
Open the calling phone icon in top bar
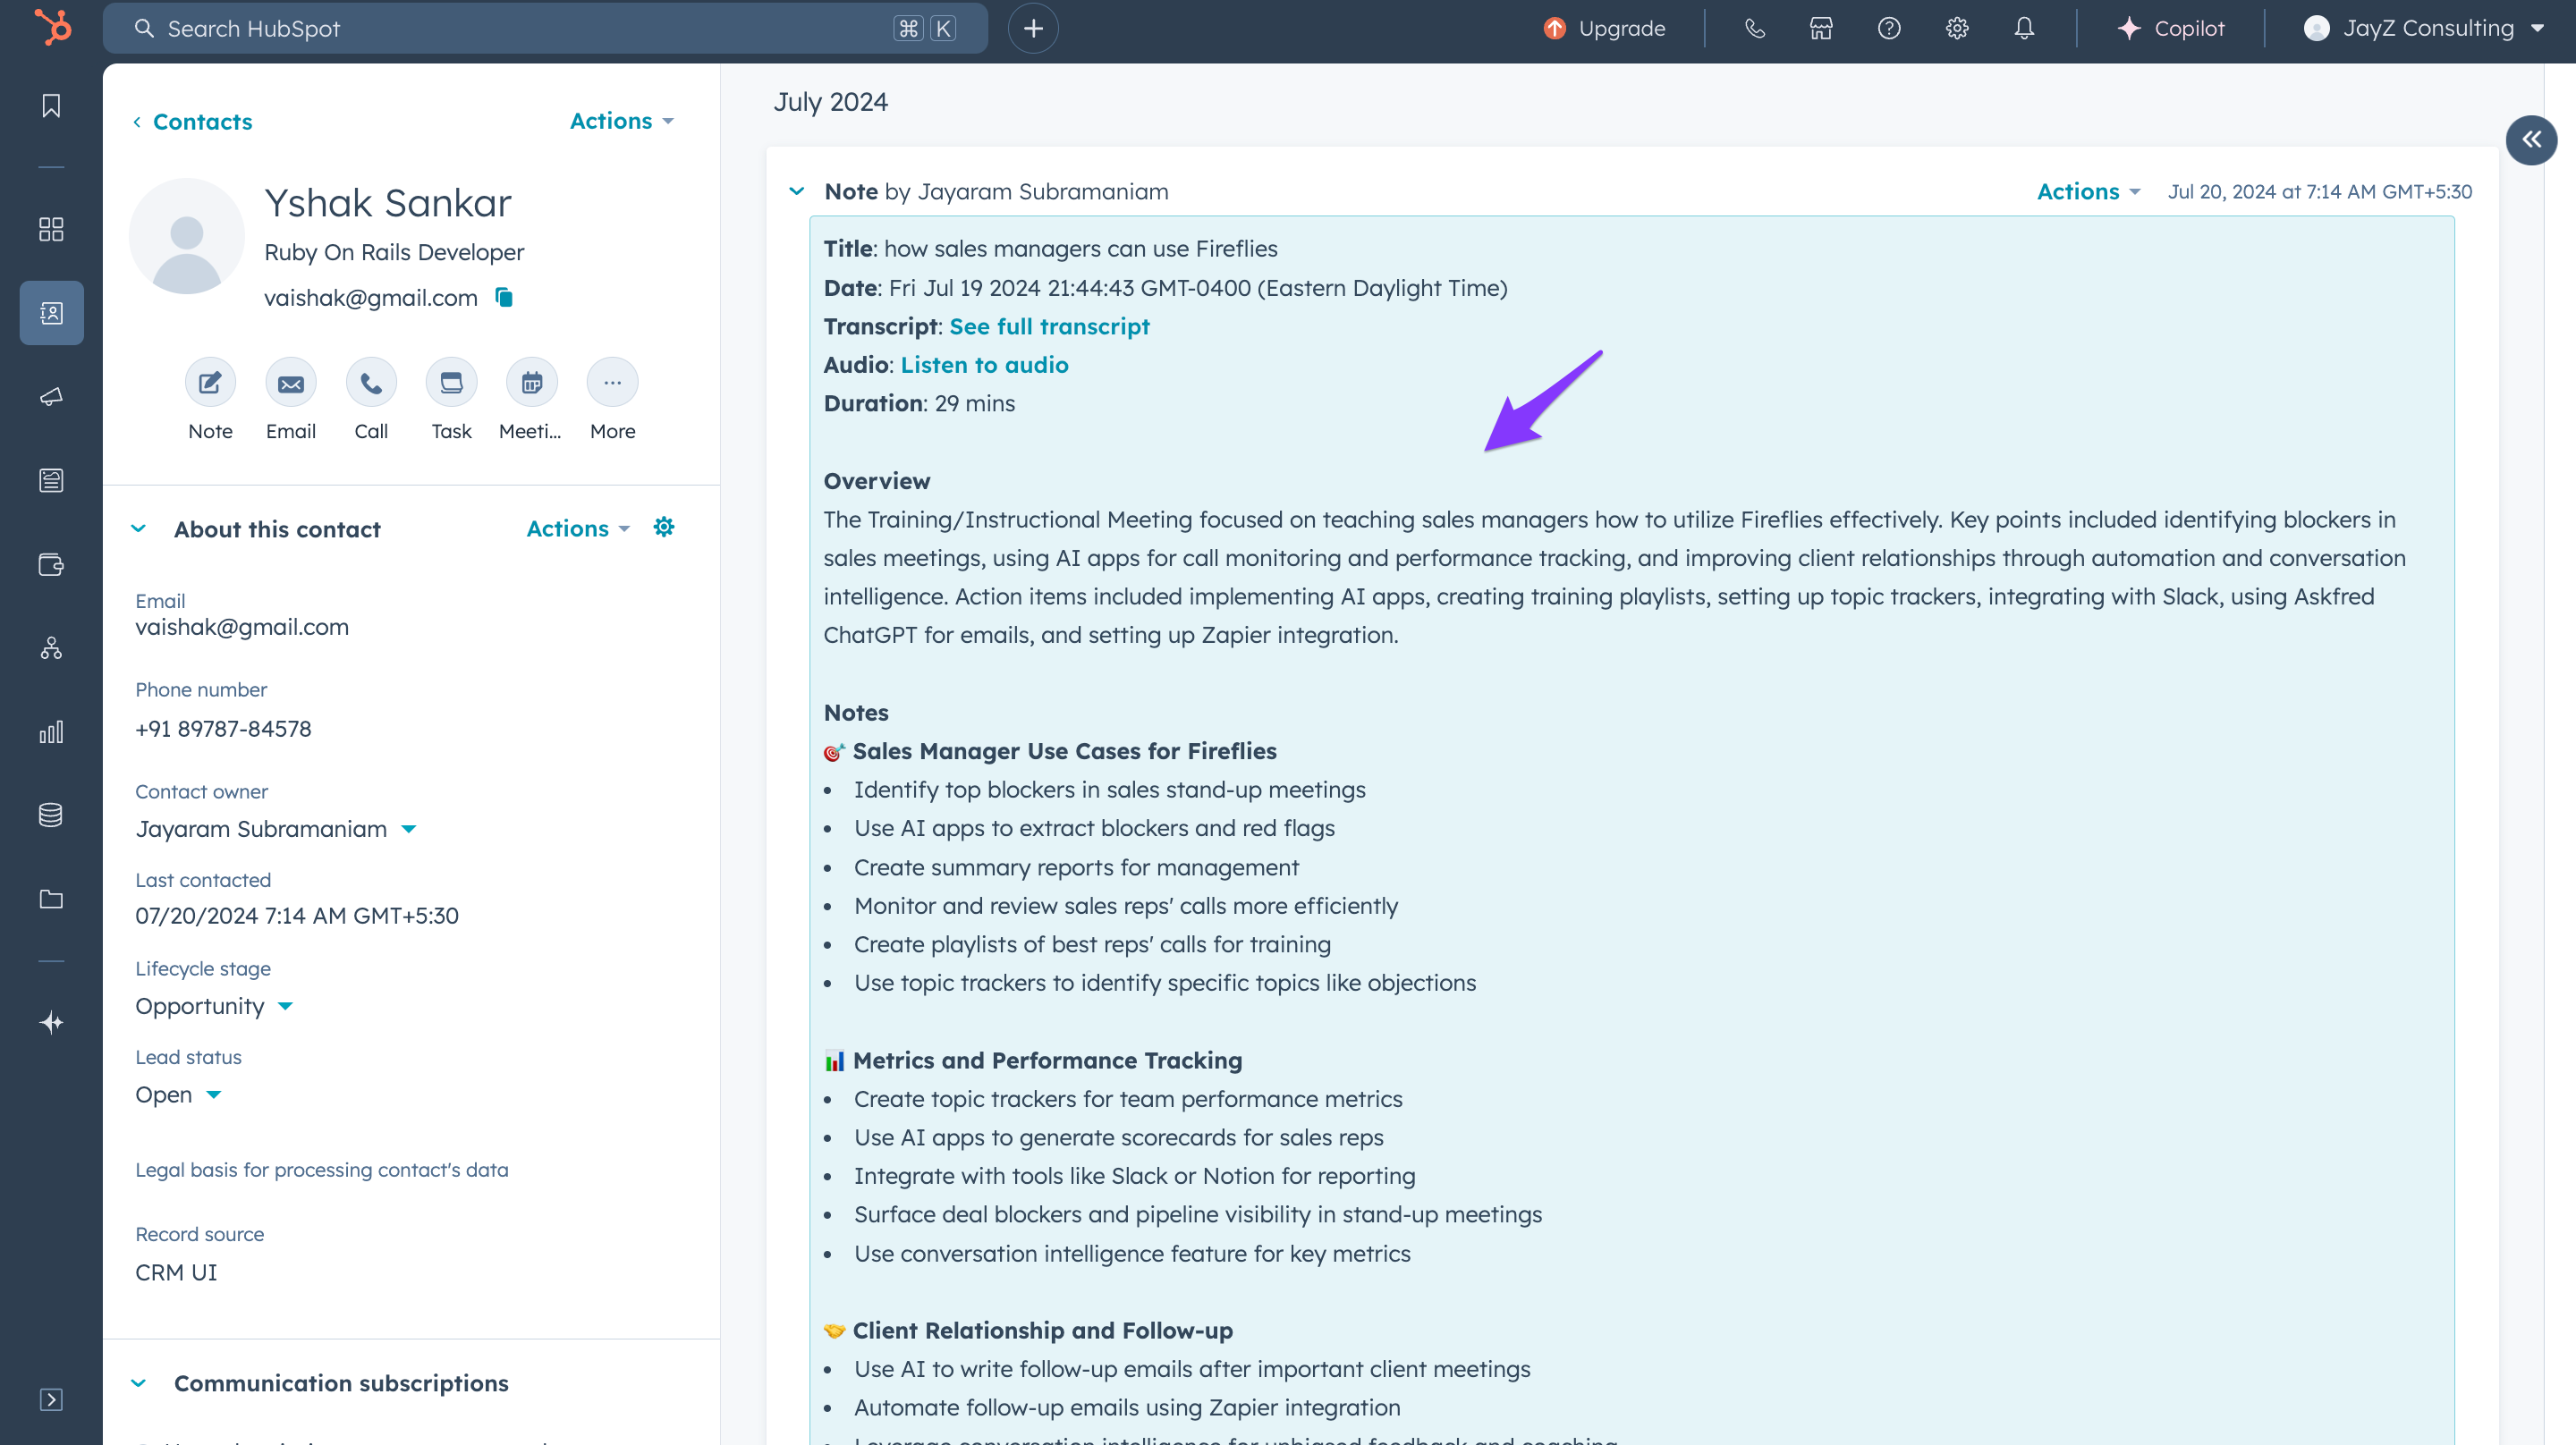[x=1754, y=28]
